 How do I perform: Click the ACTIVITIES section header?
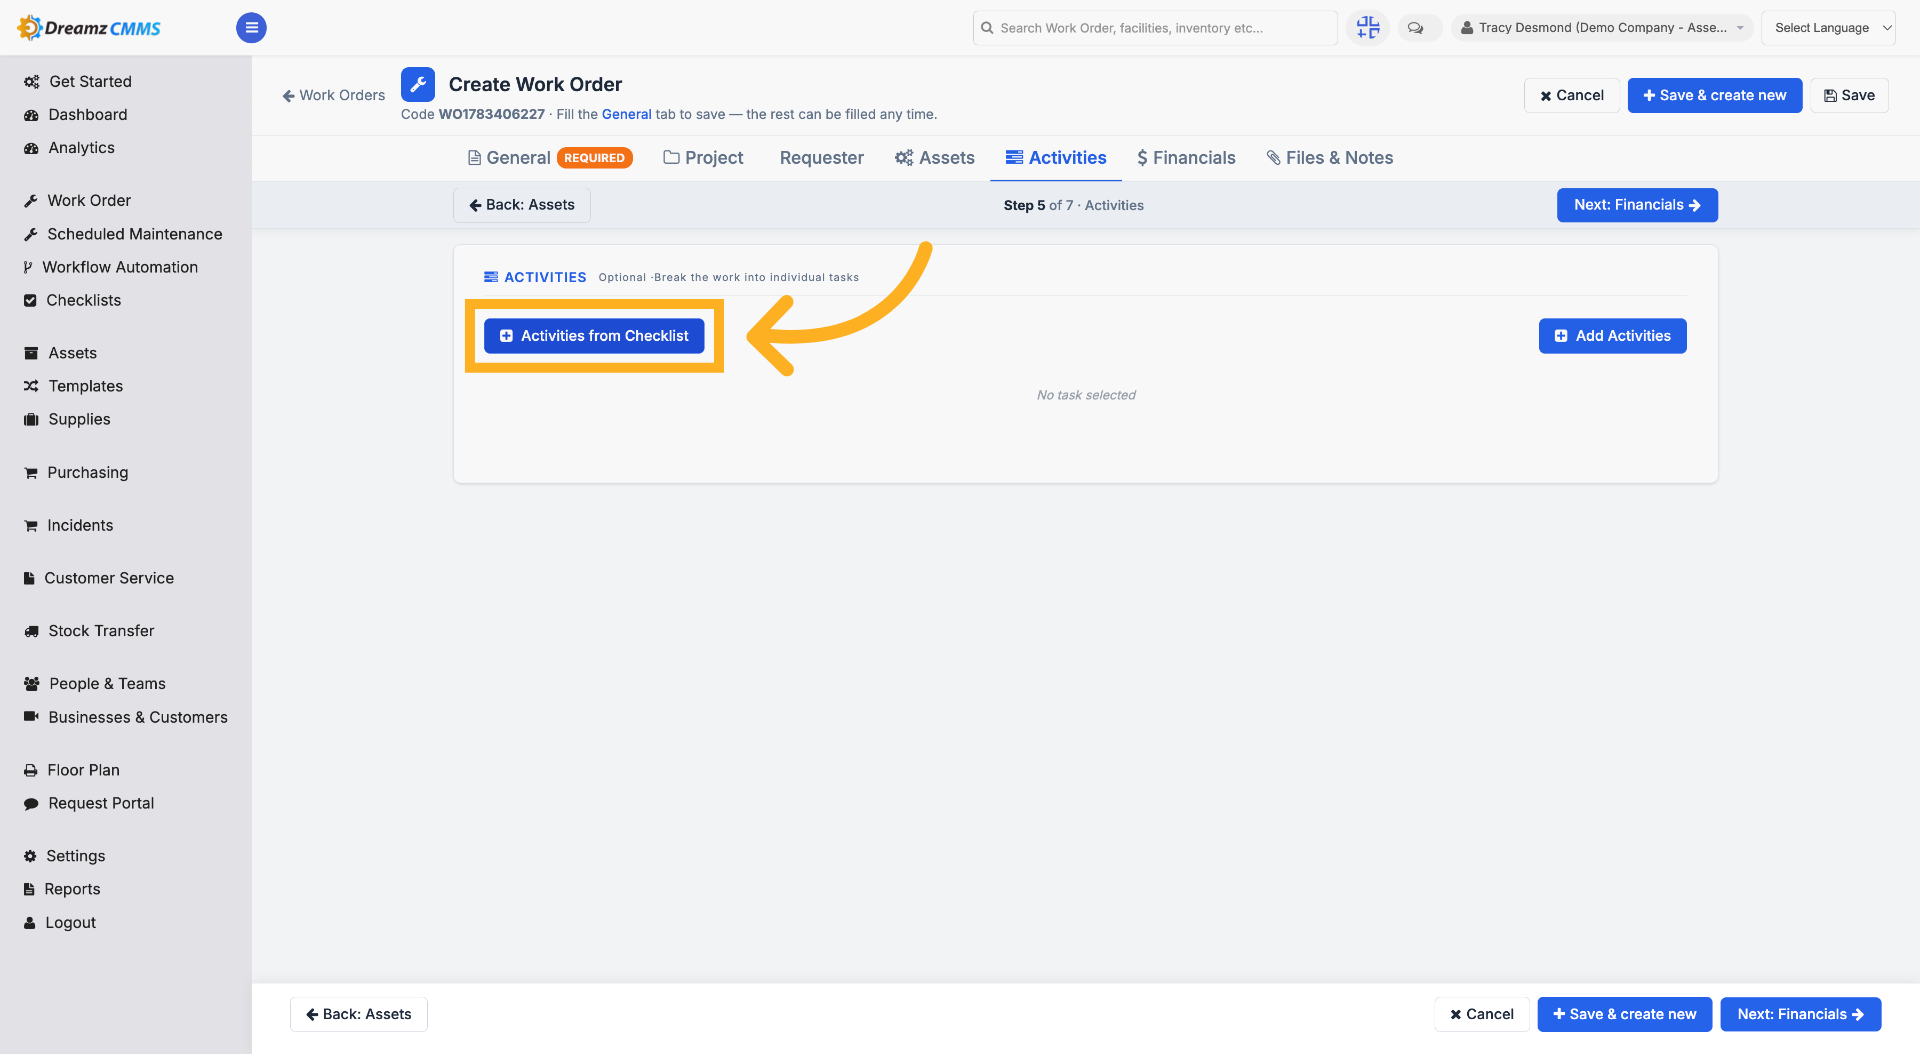535,277
